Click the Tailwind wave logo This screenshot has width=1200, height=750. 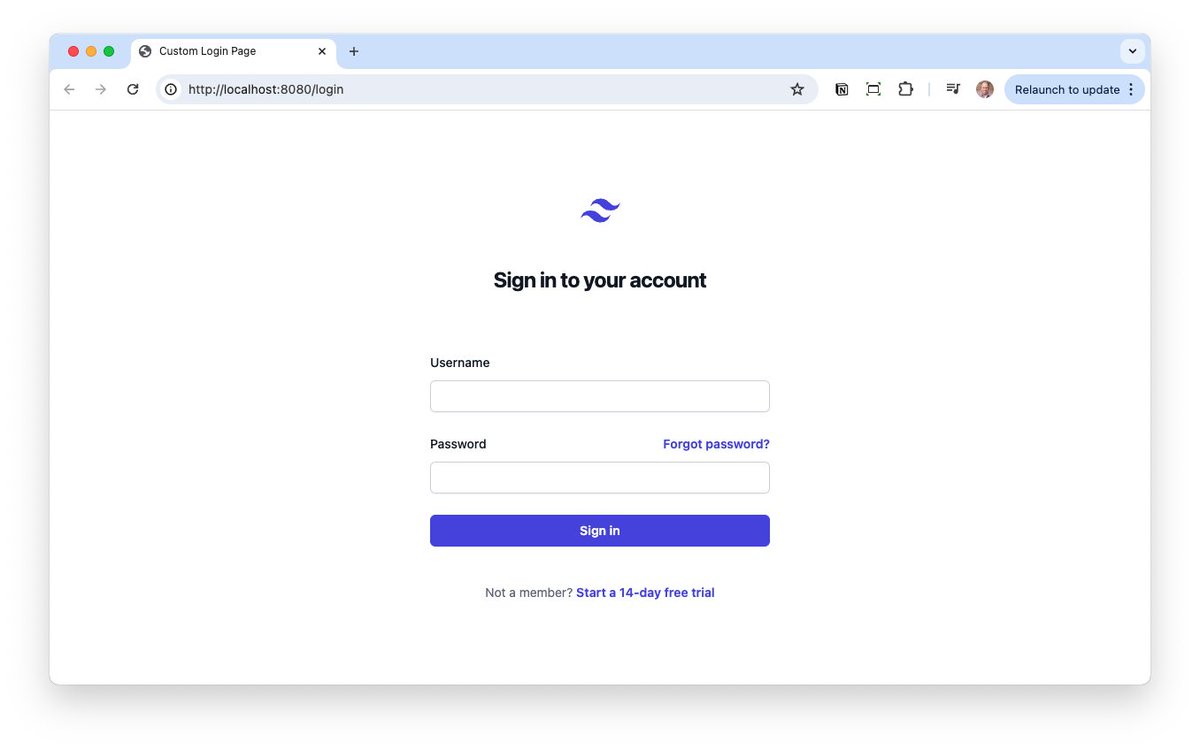[x=600, y=210]
